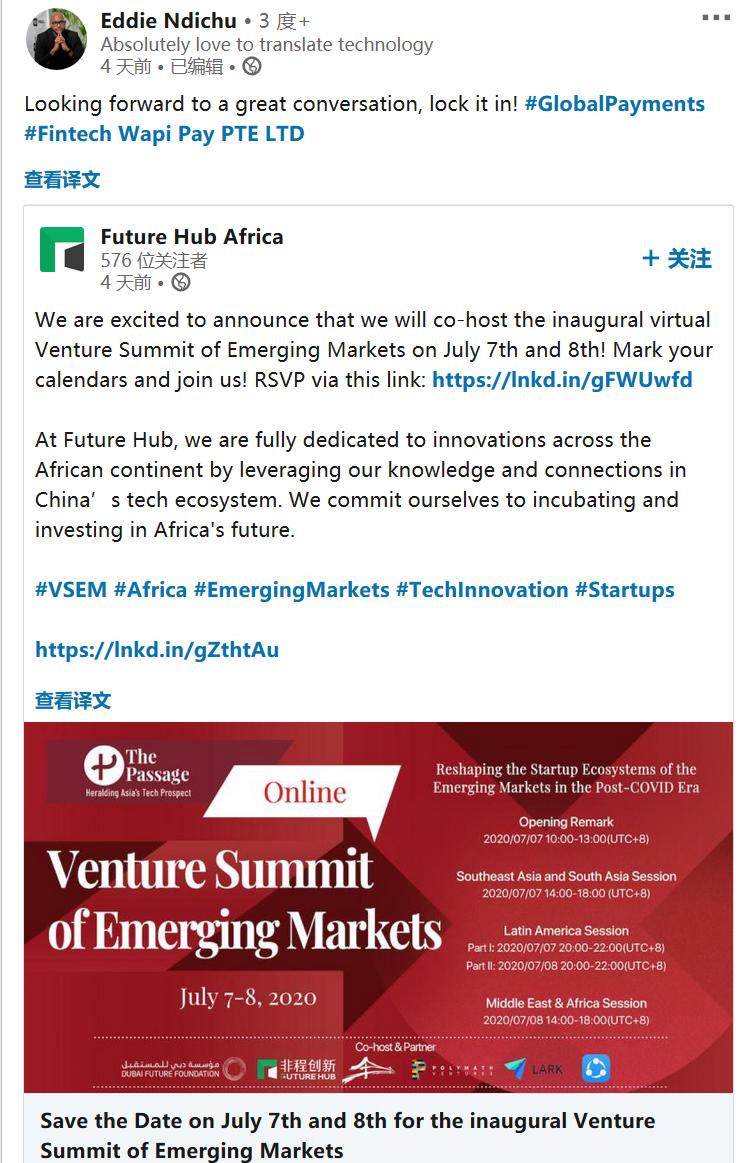Image resolution: width=755 pixels, height=1163 pixels.
Task: Click globe icon under Future Hub Africa
Action: point(181,283)
